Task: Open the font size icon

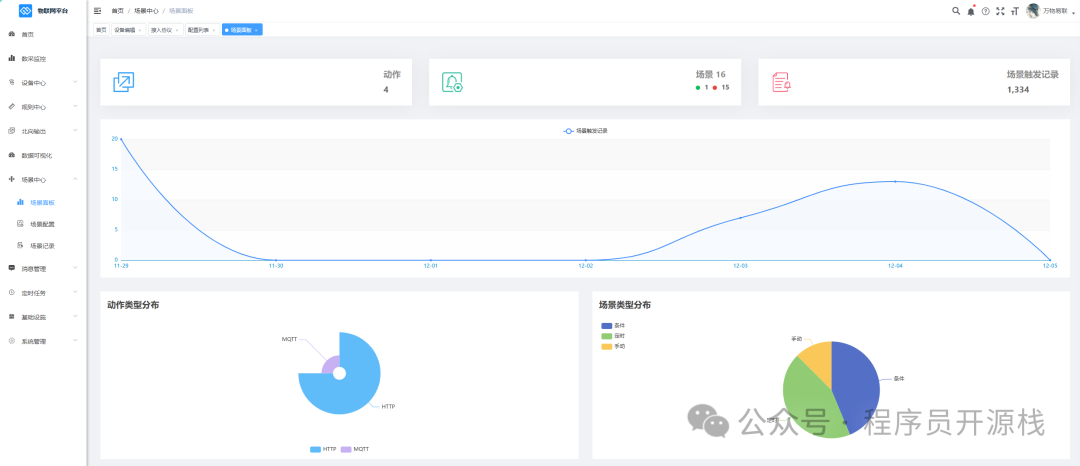Action: point(1015,11)
